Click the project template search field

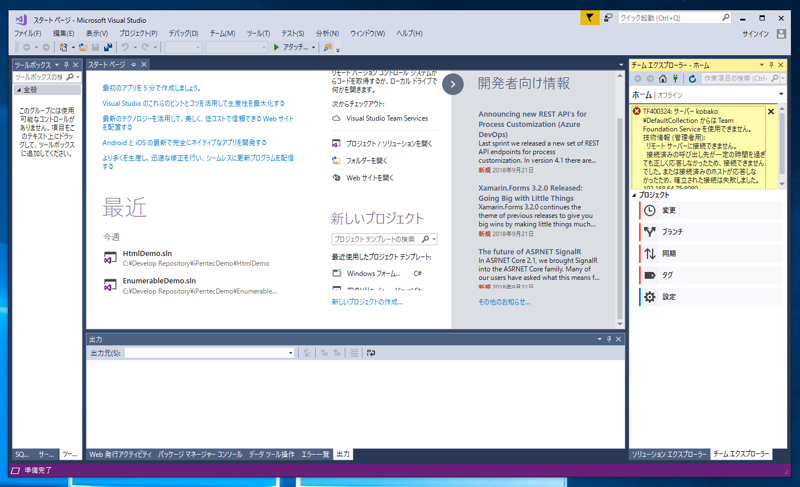[375, 239]
